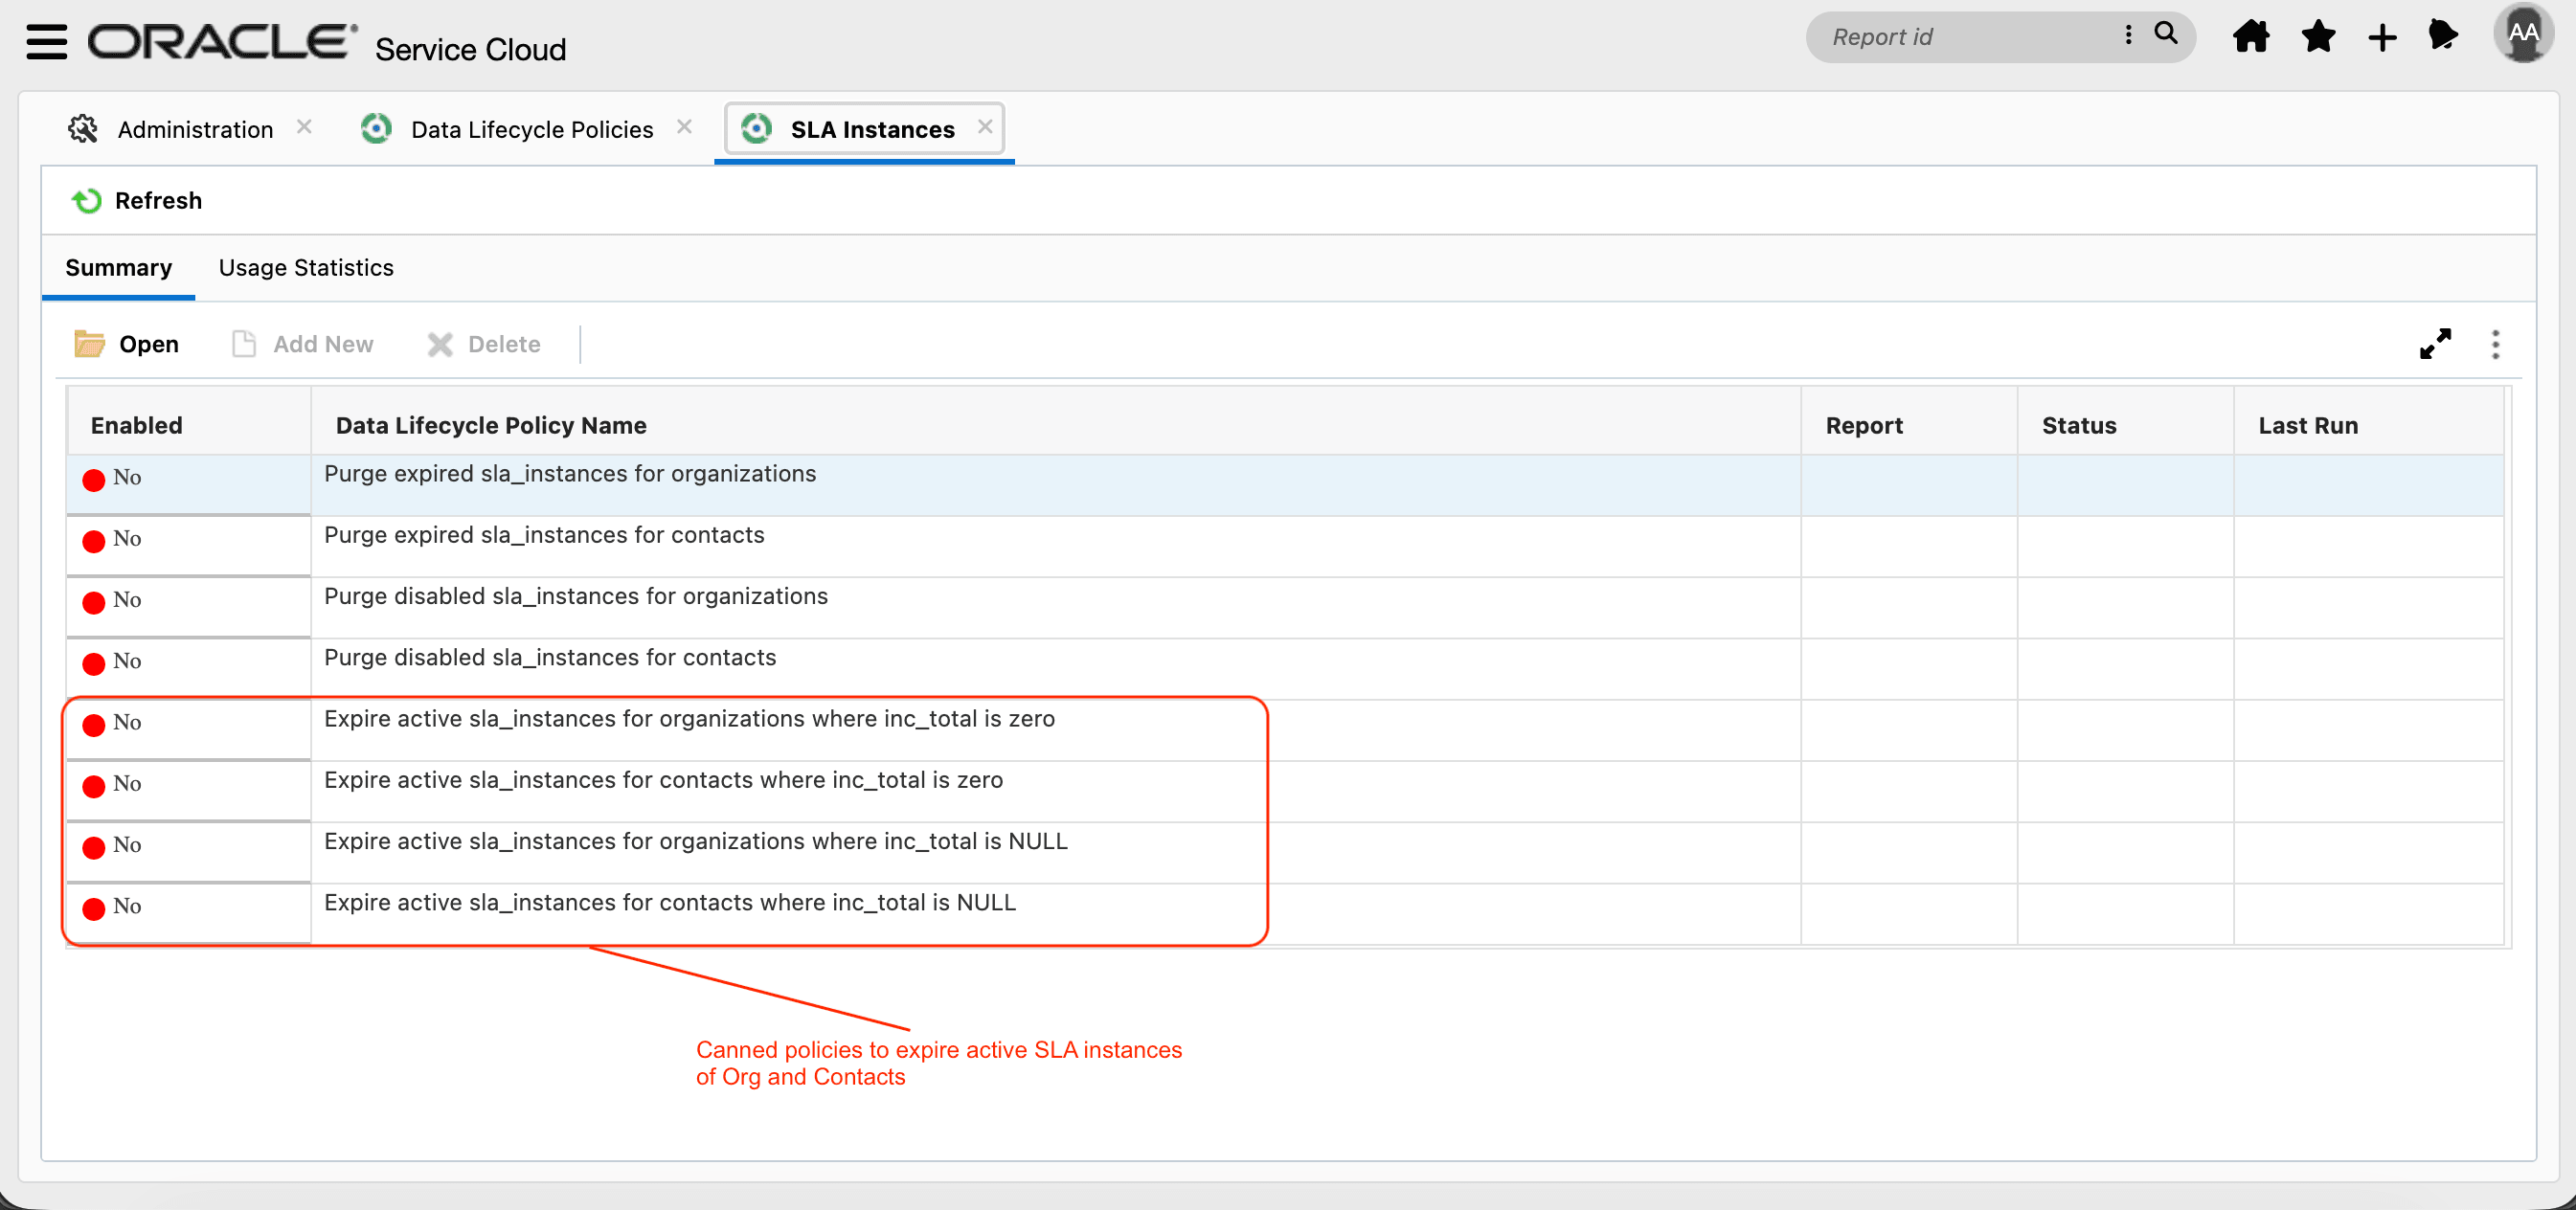The image size is (2576, 1210).
Task: Click the search magnifier beside Report id
Action: 2165,35
